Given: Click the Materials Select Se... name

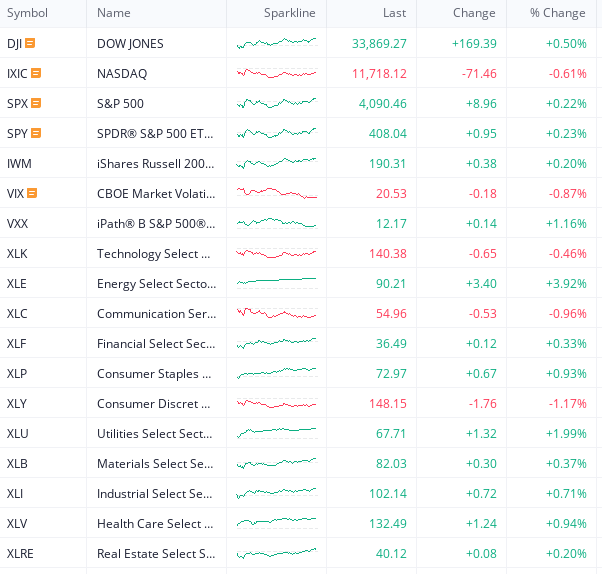Looking at the screenshot, I should (155, 463).
